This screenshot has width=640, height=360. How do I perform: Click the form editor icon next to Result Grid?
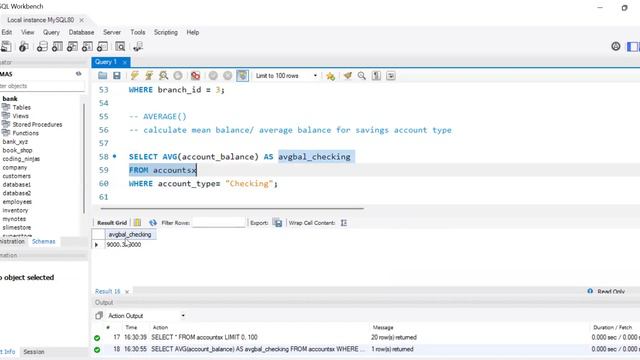pyautogui.click(x=138, y=222)
